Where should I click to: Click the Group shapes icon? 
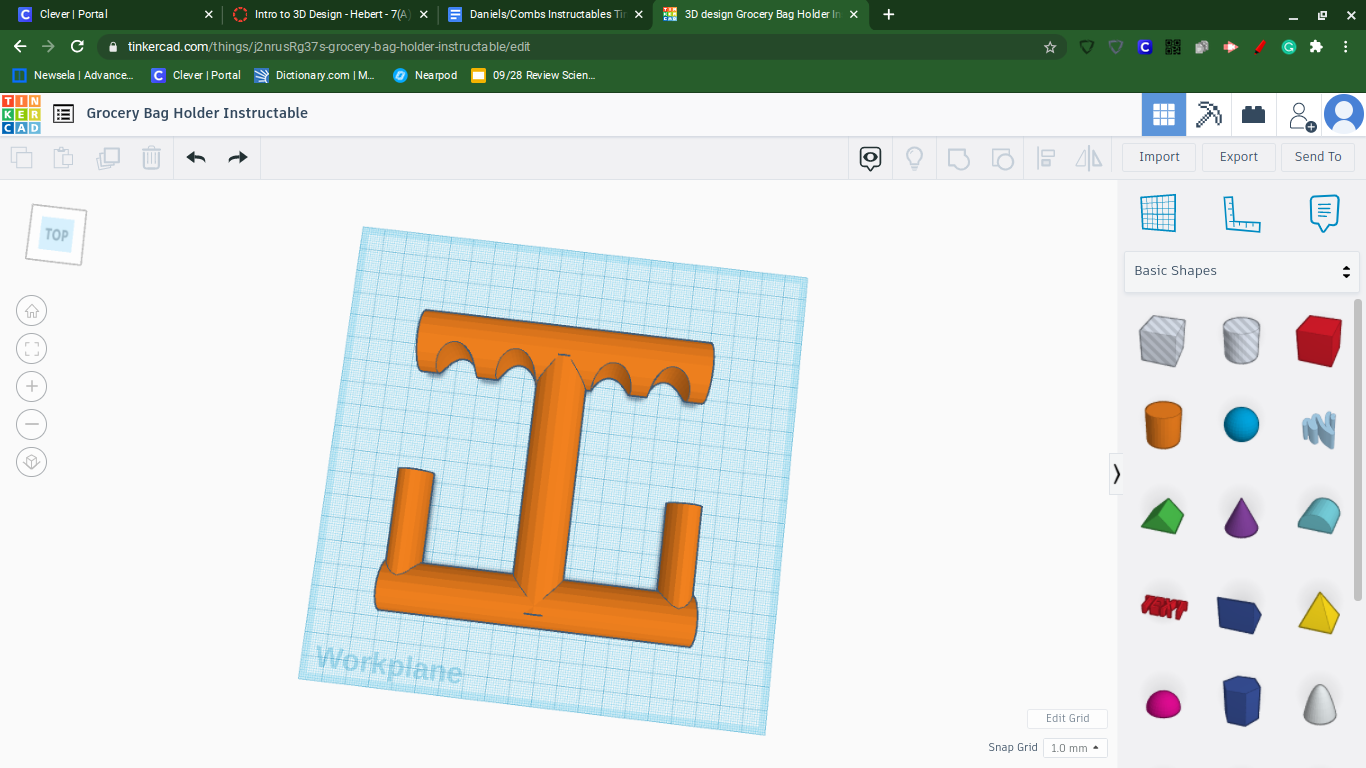click(x=958, y=158)
